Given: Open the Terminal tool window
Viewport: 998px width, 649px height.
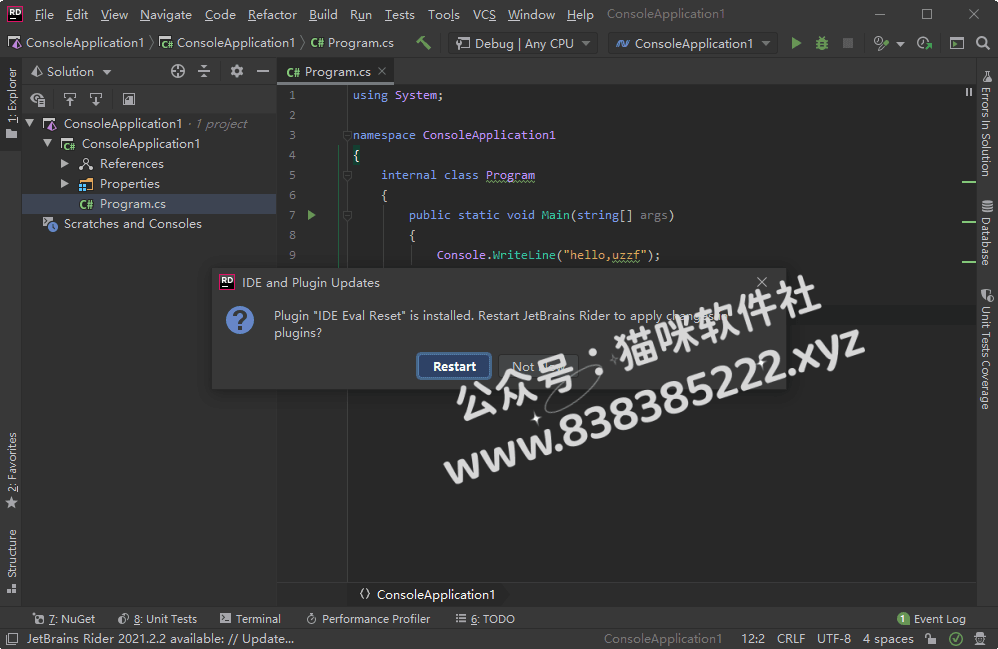Looking at the screenshot, I should pos(250,618).
